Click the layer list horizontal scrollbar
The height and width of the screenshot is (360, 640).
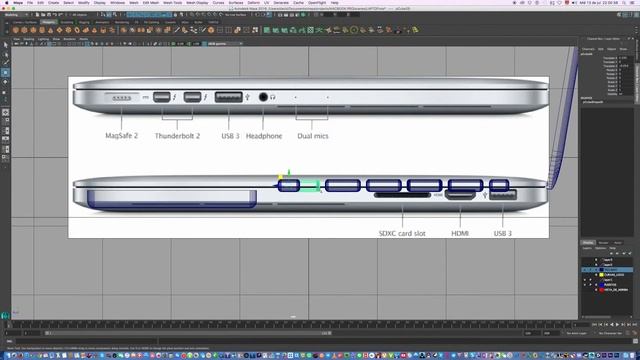[597, 317]
